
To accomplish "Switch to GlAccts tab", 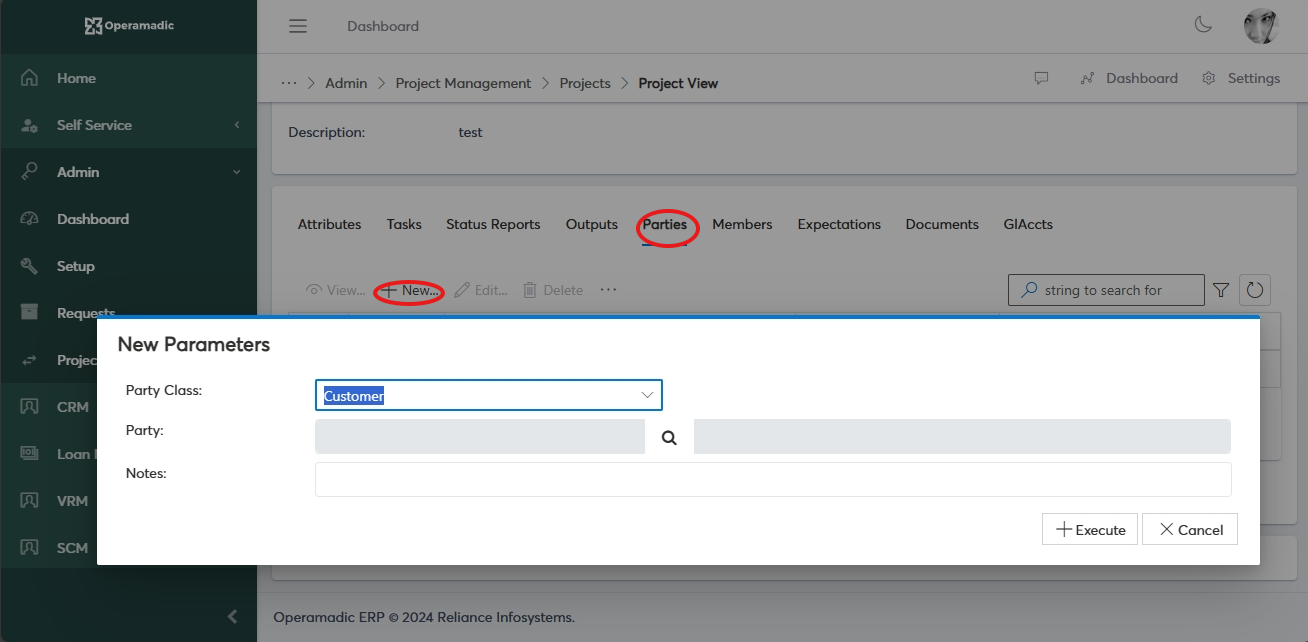I will coord(1028,224).
